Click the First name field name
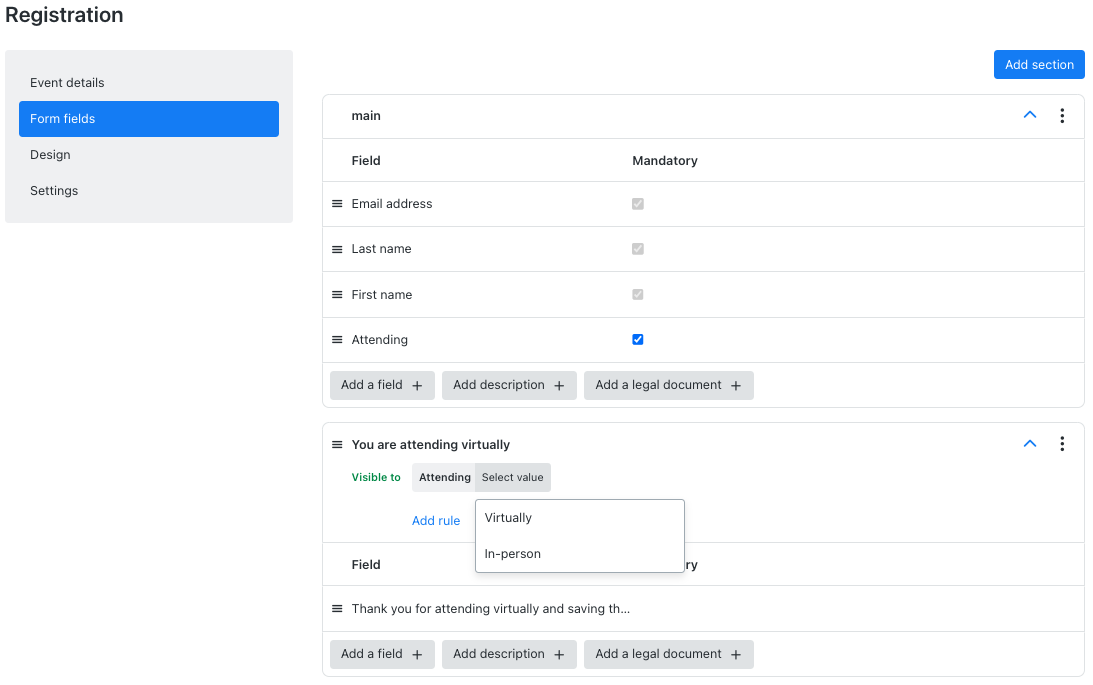The height and width of the screenshot is (685, 1093). coord(381,295)
